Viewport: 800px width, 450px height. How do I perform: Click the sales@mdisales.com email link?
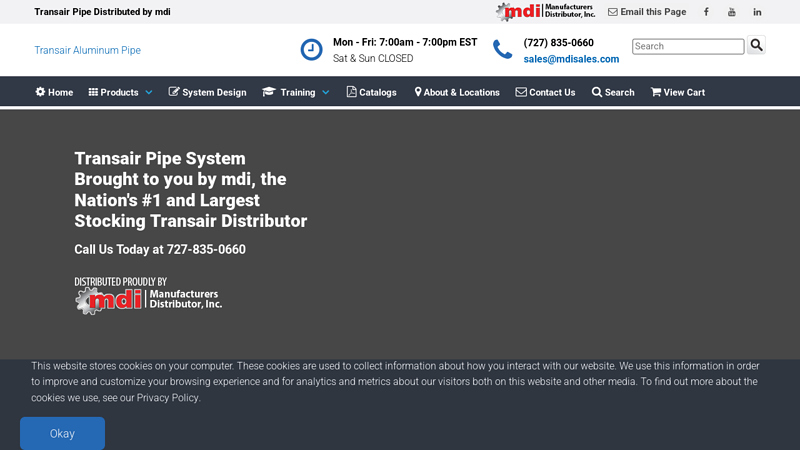[571, 59]
